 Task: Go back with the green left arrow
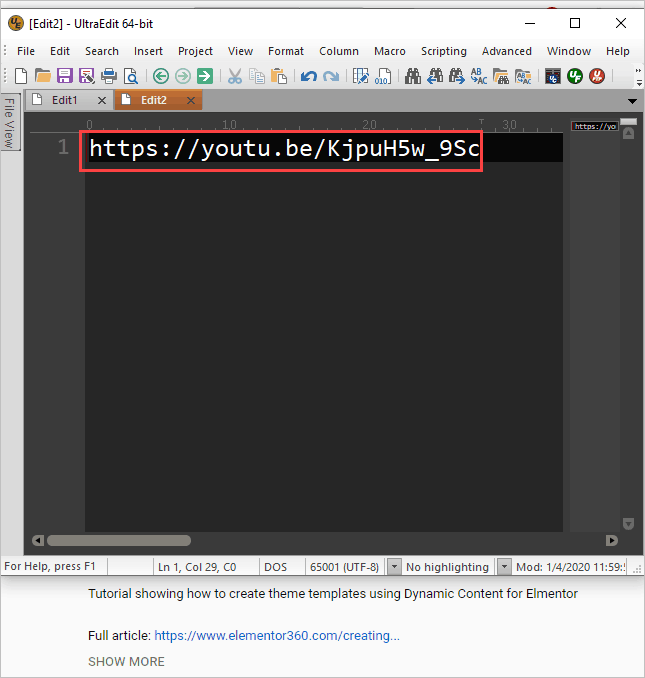pyautogui.click(x=161, y=76)
